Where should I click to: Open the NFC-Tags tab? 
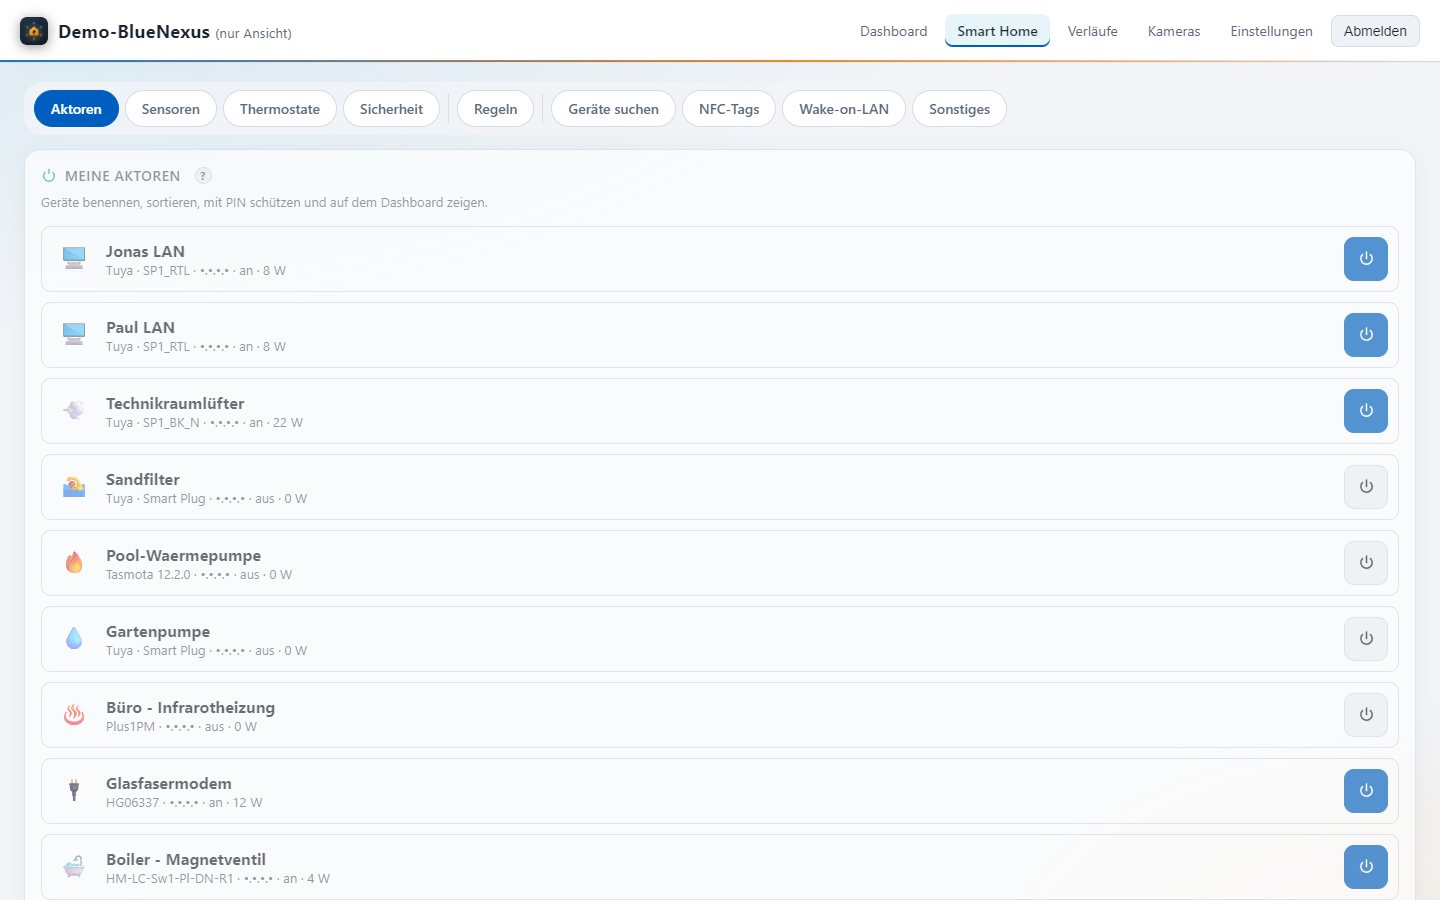729,109
